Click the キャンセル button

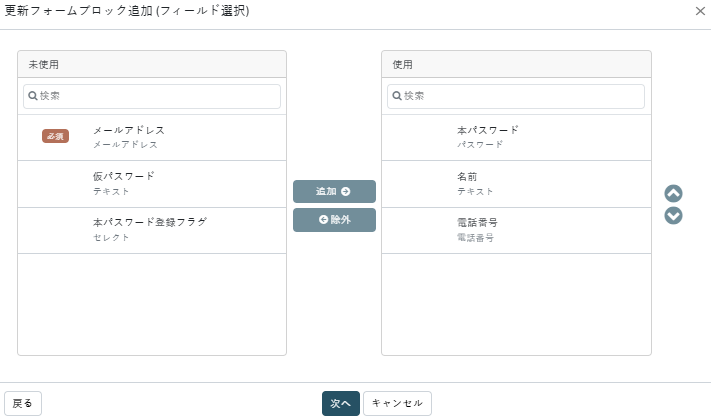coord(397,403)
